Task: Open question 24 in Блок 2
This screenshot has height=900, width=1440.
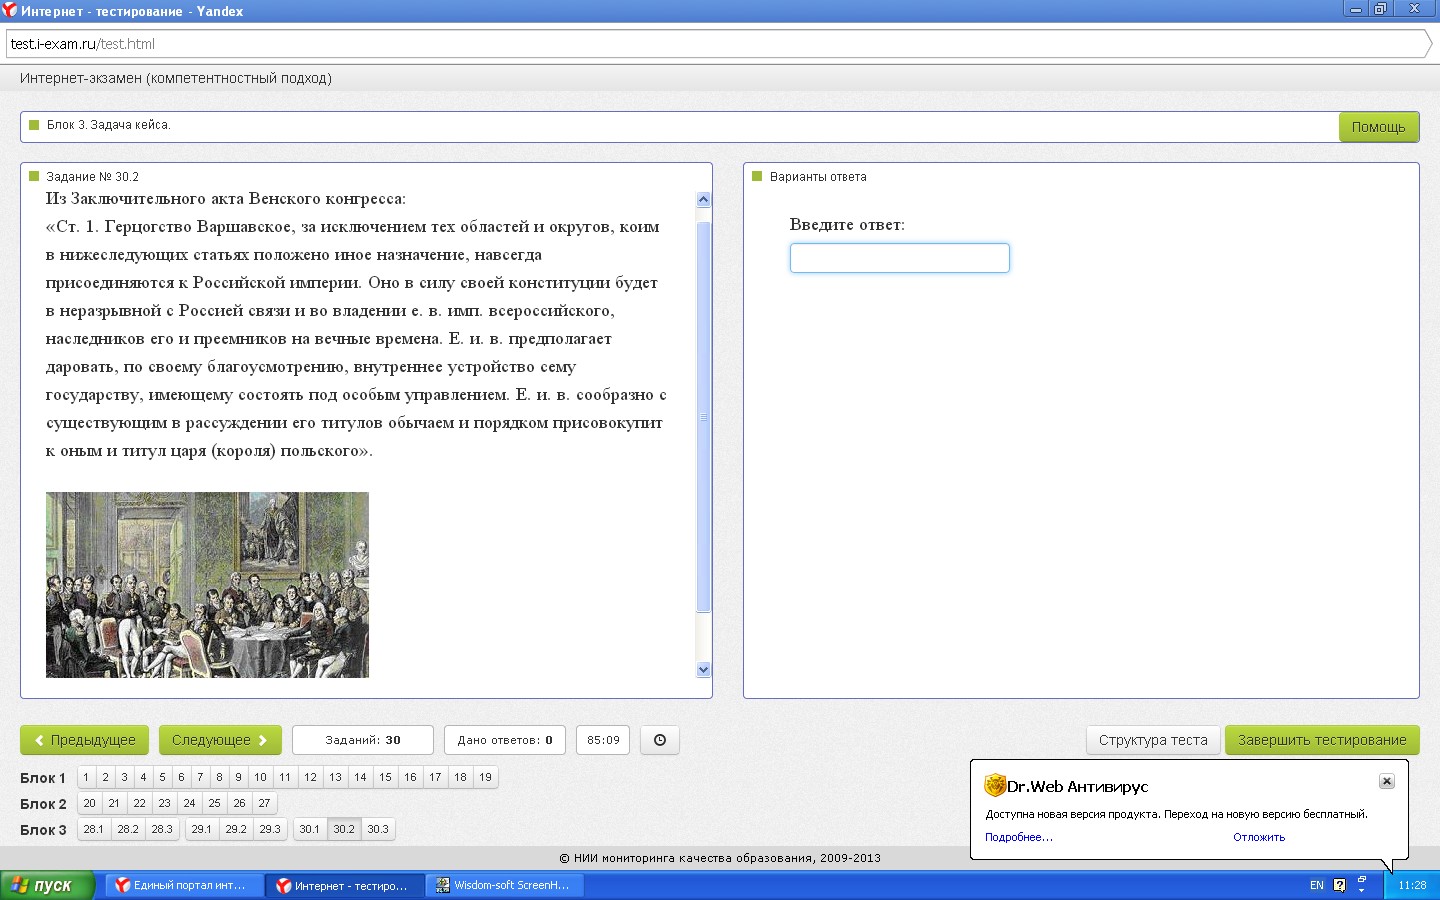Action: 189,803
